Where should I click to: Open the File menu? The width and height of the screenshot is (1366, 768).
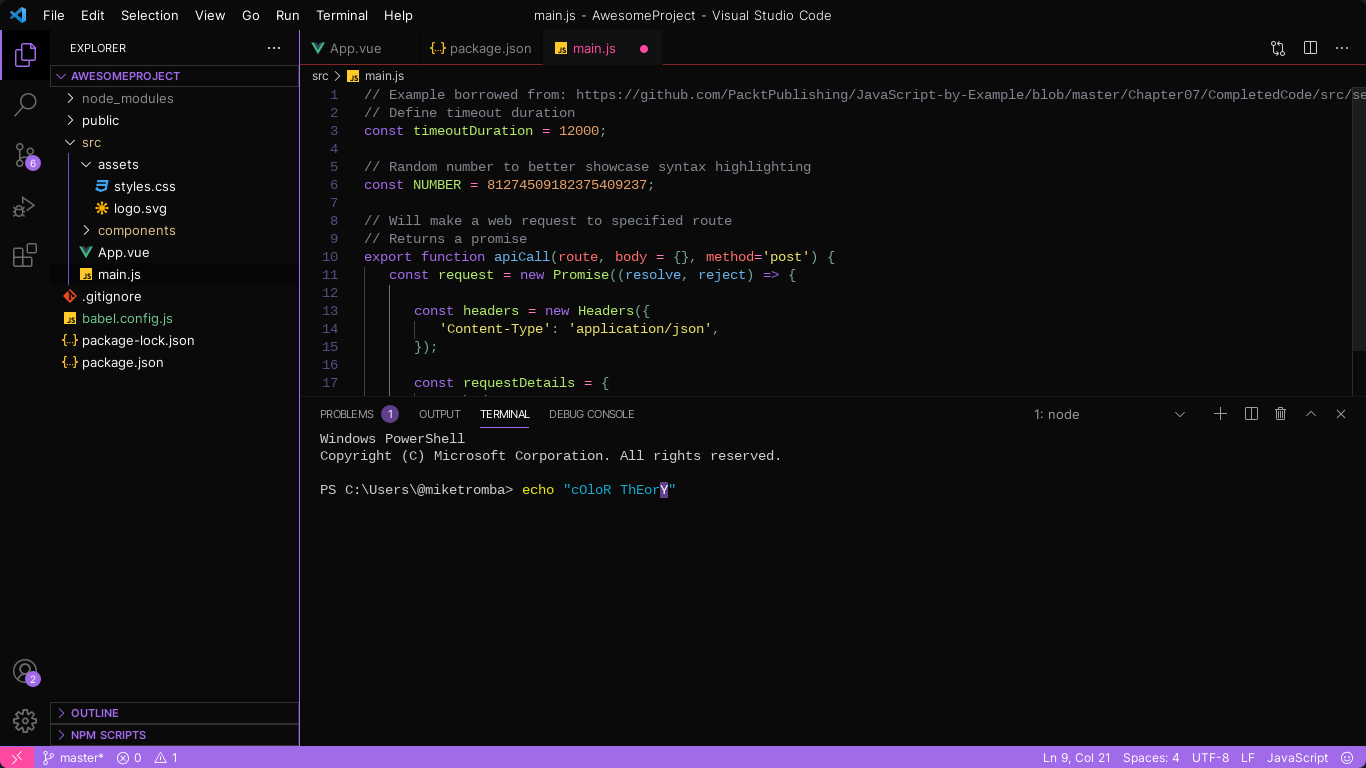[x=54, y=15]
